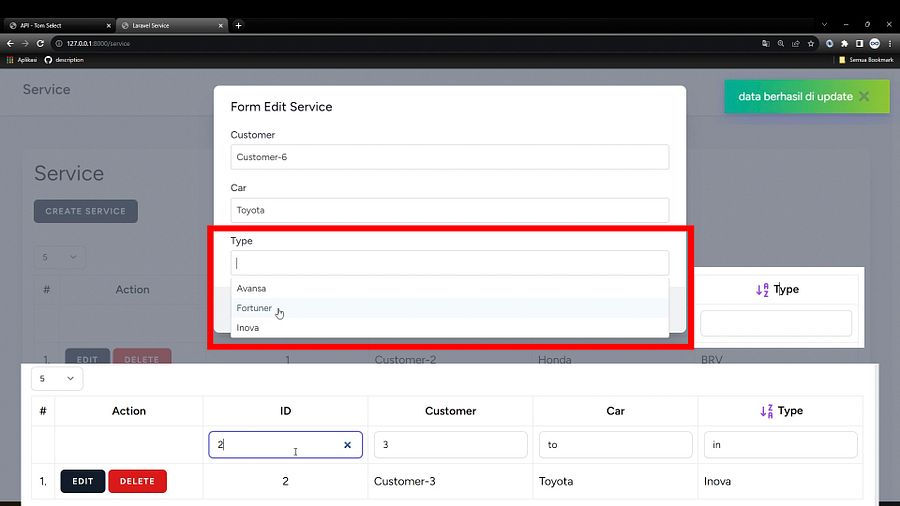The width and height of the screenshot is (900, 506).
Task: Click the Car column header in lower table
Action: [x=615, y=411]
